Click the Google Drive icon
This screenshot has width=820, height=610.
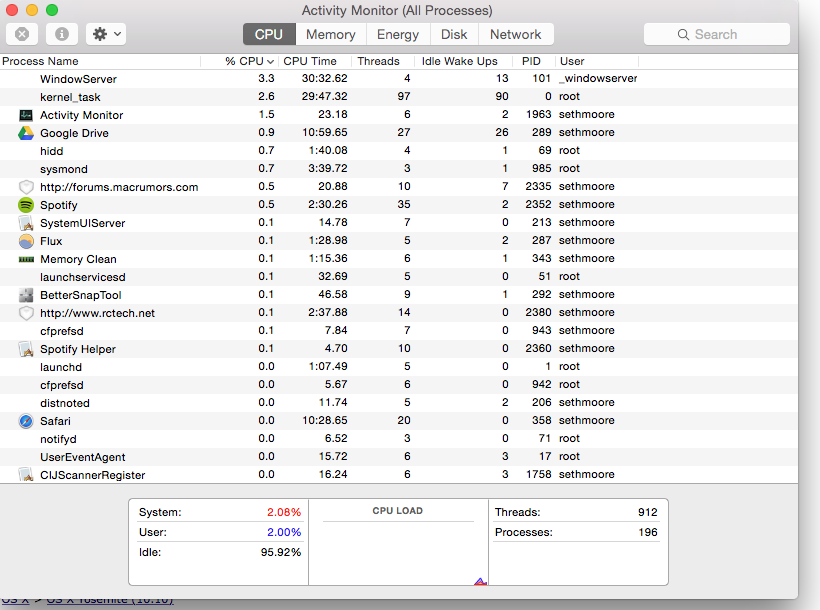[x=26, y=133]
